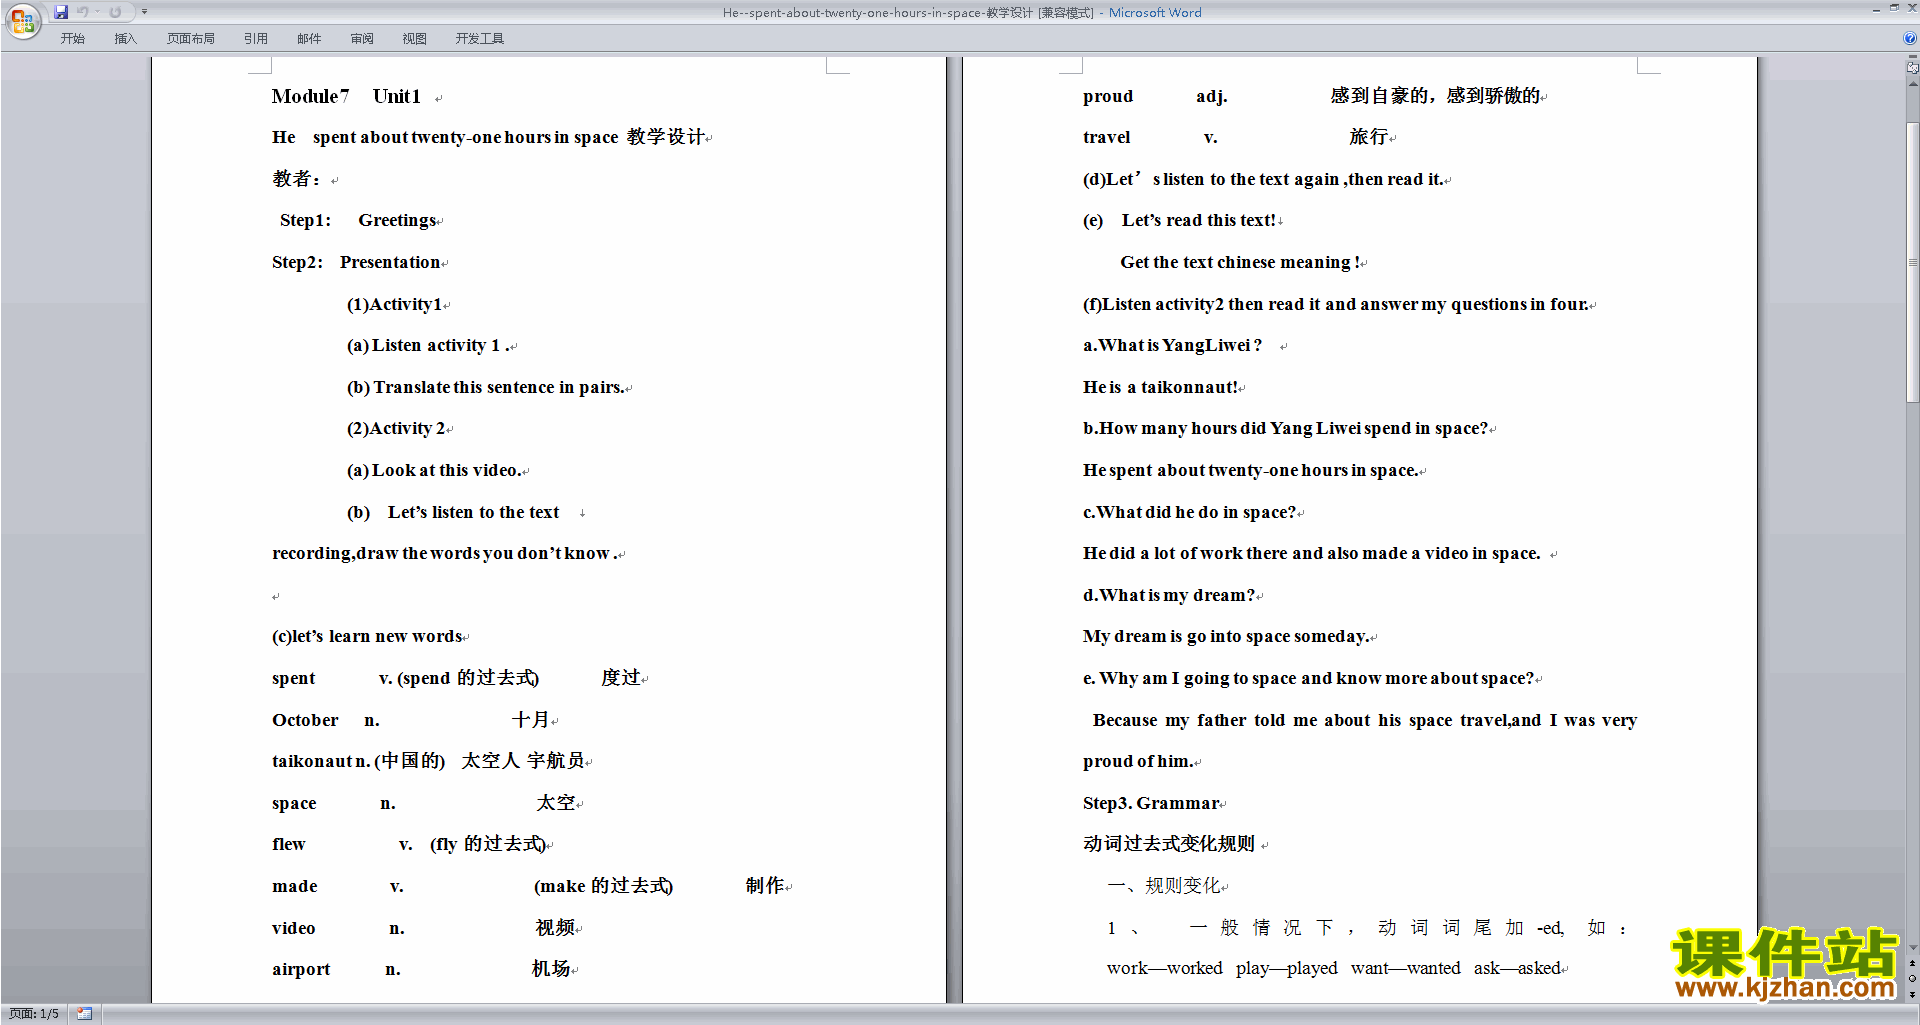Image resolution: width=1920 pixels, height=1025 pixels.
Task: Restore down the Word window
Action: 1894,8
